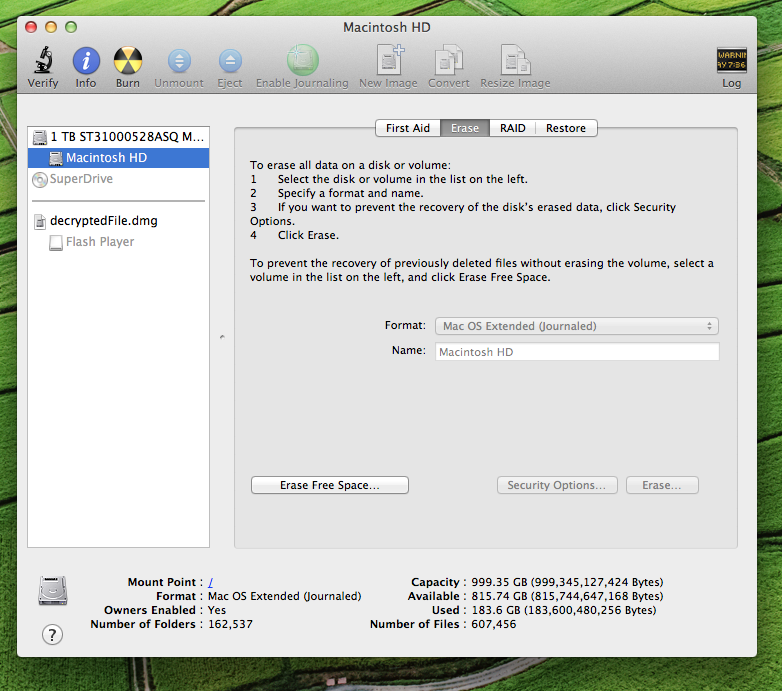Click the Mac OS Extended (Journaled) format info text
Viewport: 782px width, 691px height.
coord(285,596)
